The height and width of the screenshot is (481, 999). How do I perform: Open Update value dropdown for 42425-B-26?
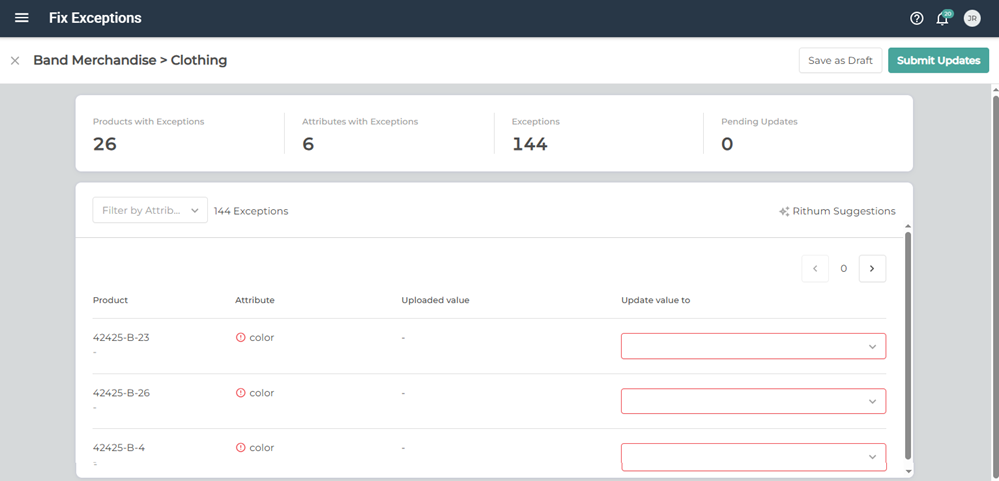753,401
